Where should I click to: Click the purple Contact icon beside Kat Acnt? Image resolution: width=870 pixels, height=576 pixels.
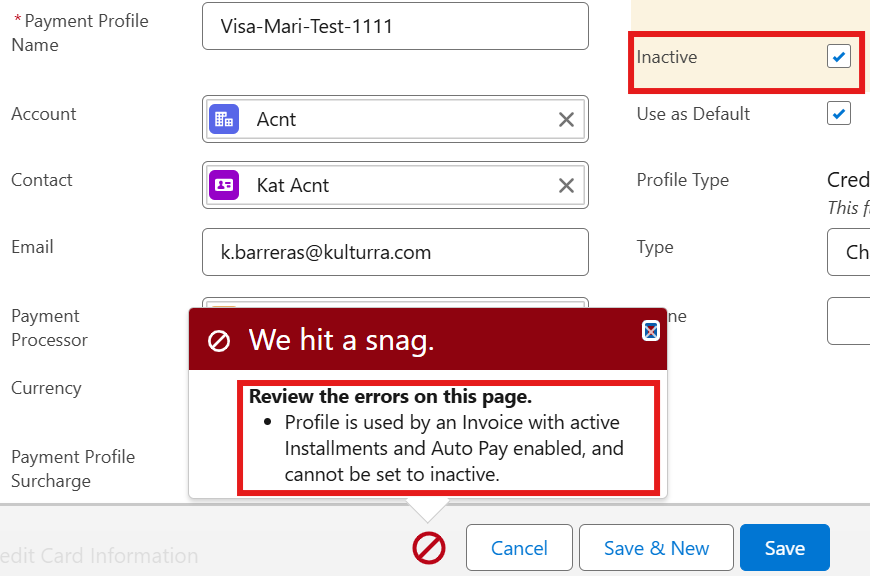tap(224, 185)
